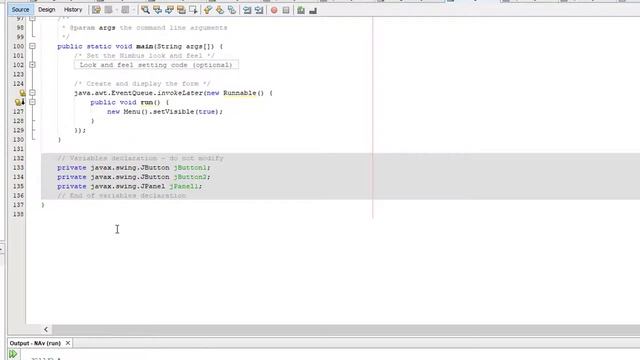640x360 pixels.
Task: Click line number 100 in the gutter
Action: point(18,46)
